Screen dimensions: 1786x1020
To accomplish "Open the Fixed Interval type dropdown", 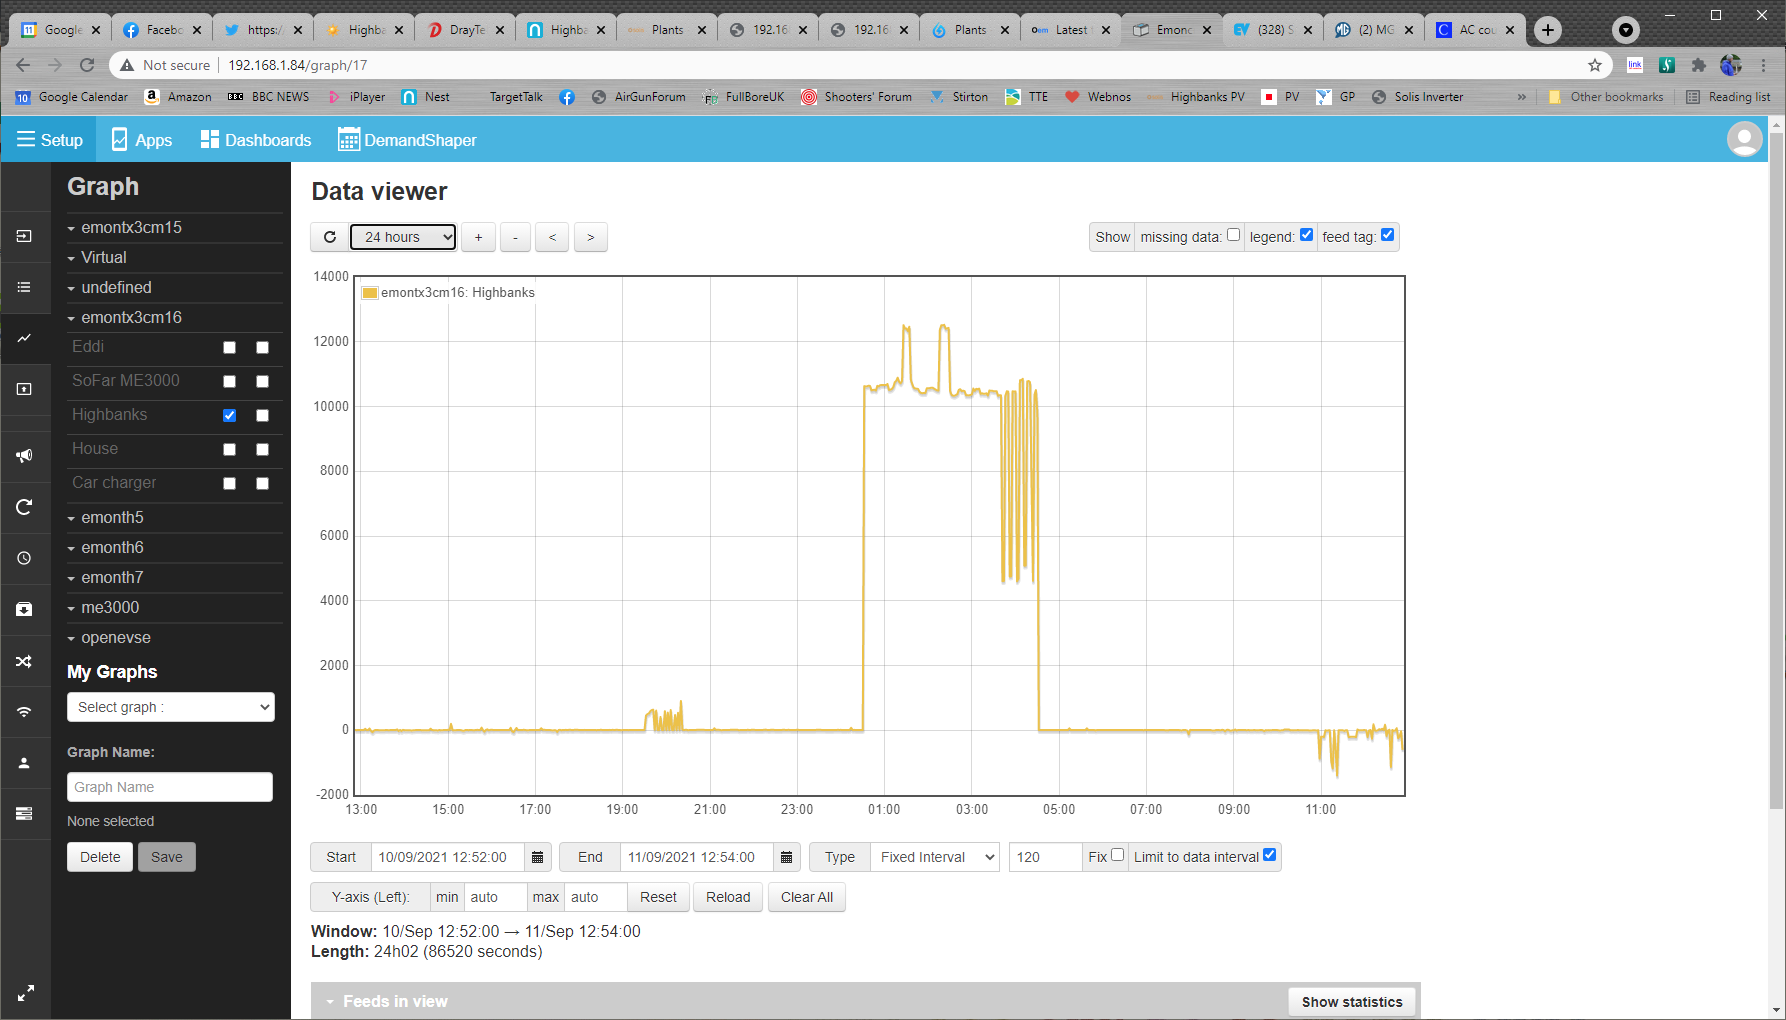I will click(935, 857).
